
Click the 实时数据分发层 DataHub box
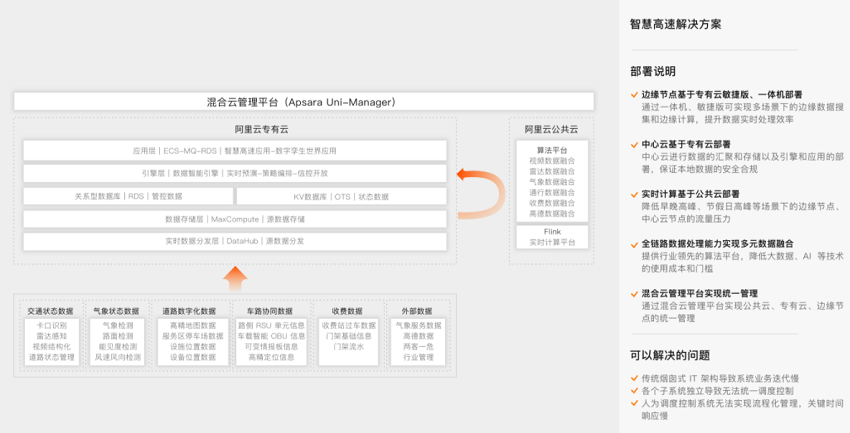pyautogui.click(x=235, y=241)
